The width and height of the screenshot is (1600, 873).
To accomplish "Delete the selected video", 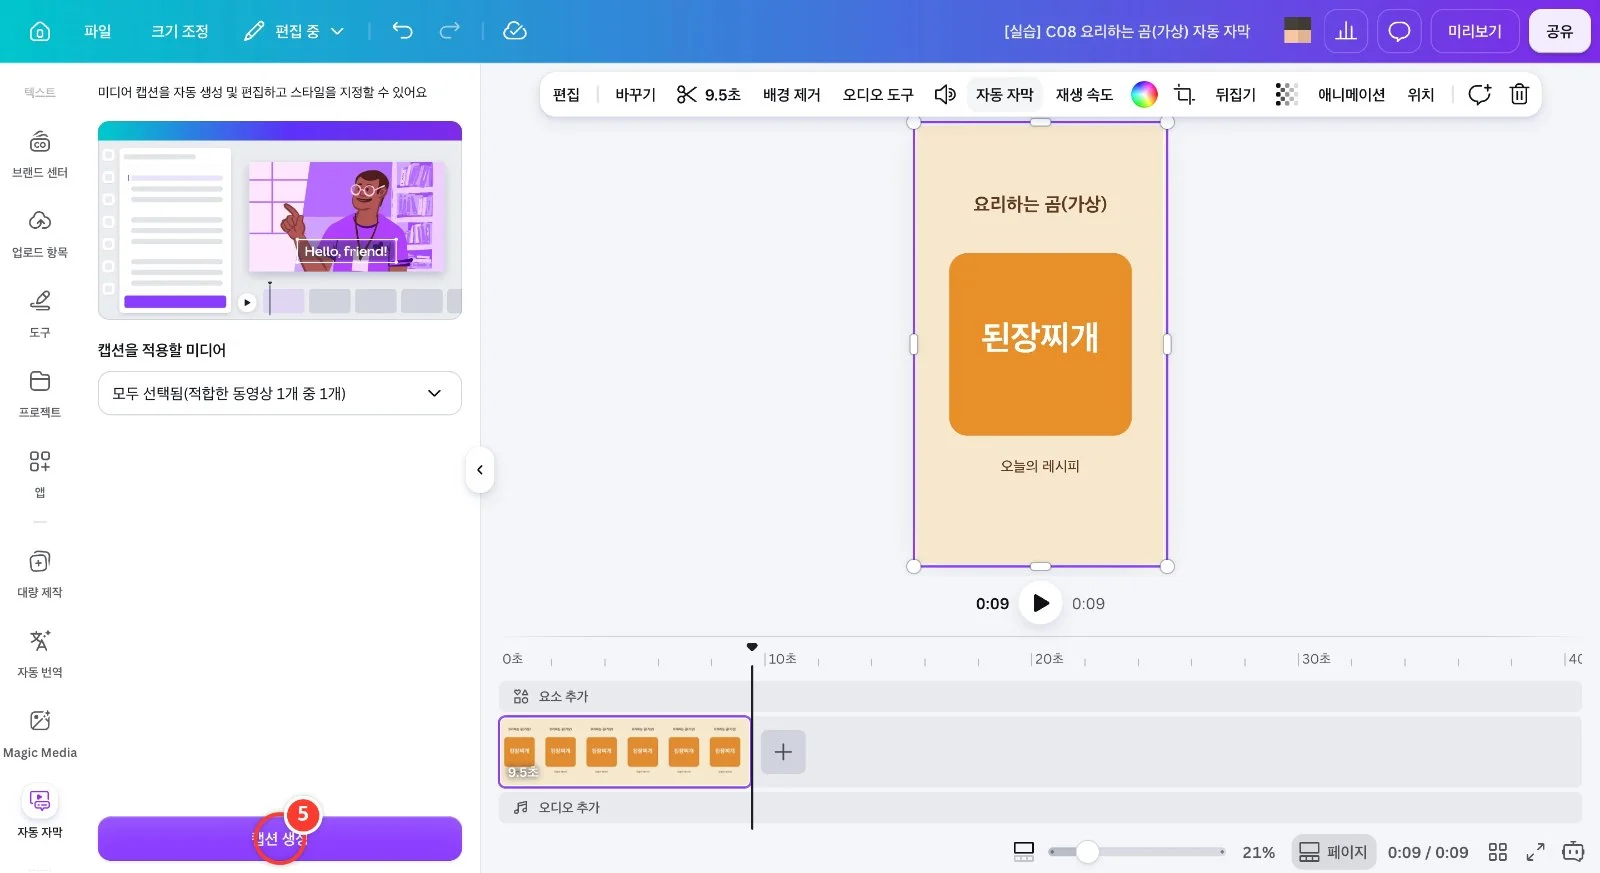I will click(x=1519, y=94).
